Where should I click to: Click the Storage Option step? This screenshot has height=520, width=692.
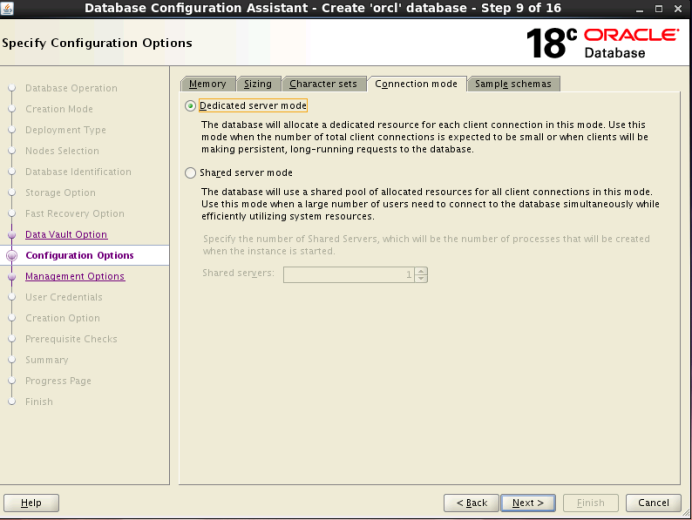tap(60, 193)
